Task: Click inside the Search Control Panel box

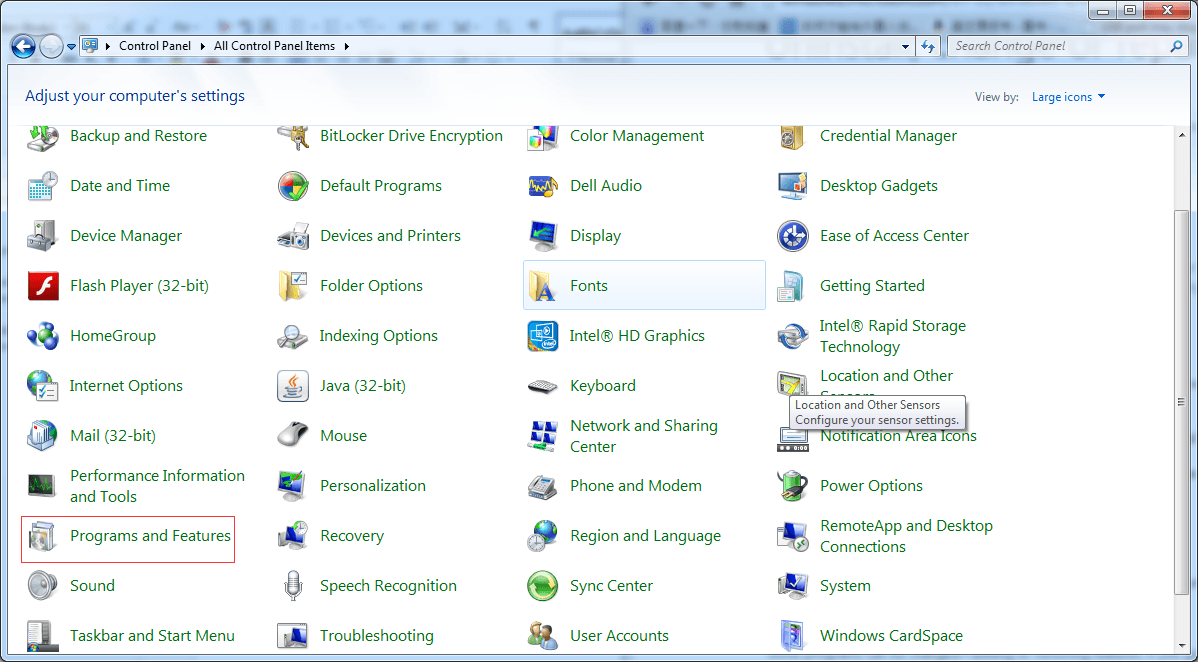Action: click(x=1050, y=46)
